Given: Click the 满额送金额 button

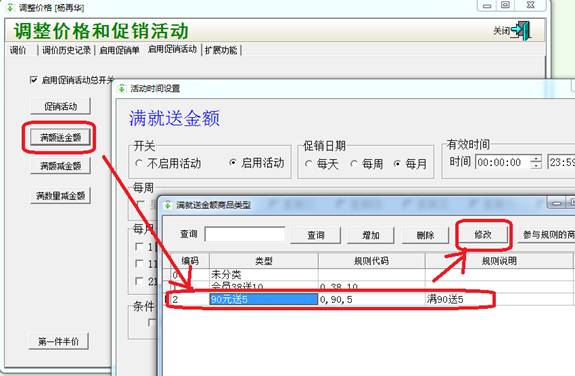Looking at the screenshot, I should tap(61, 138).
